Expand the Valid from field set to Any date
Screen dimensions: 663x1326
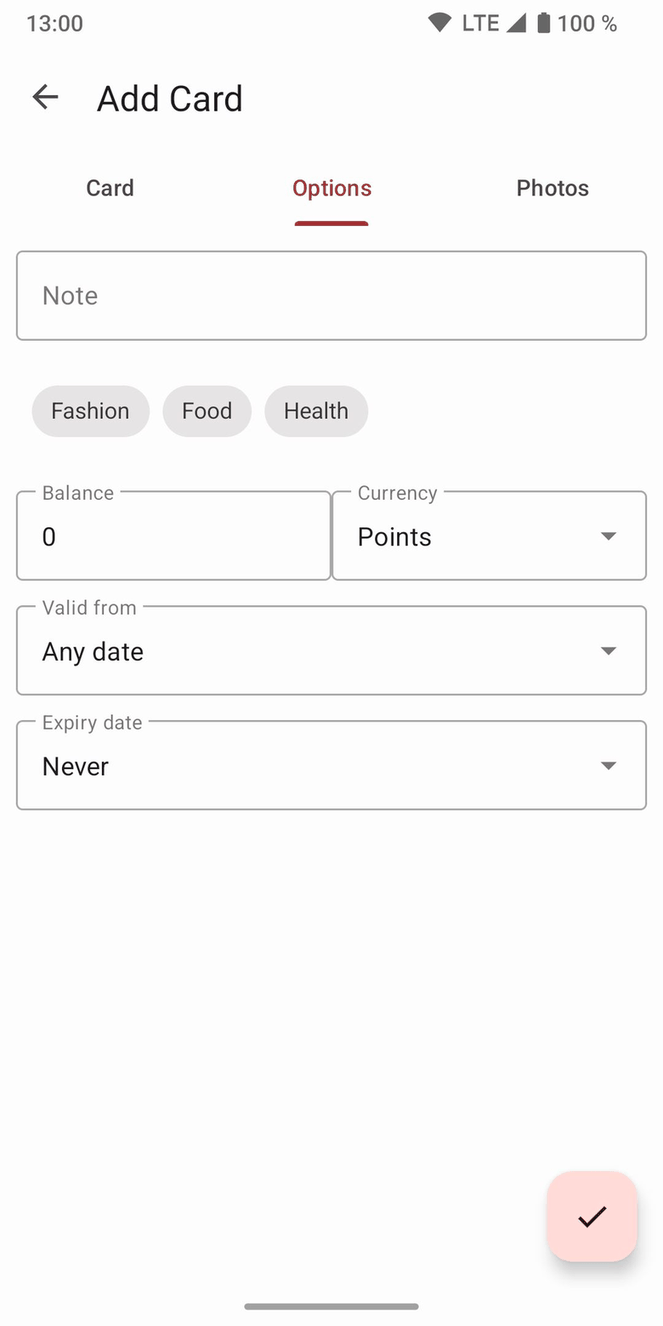331,650
